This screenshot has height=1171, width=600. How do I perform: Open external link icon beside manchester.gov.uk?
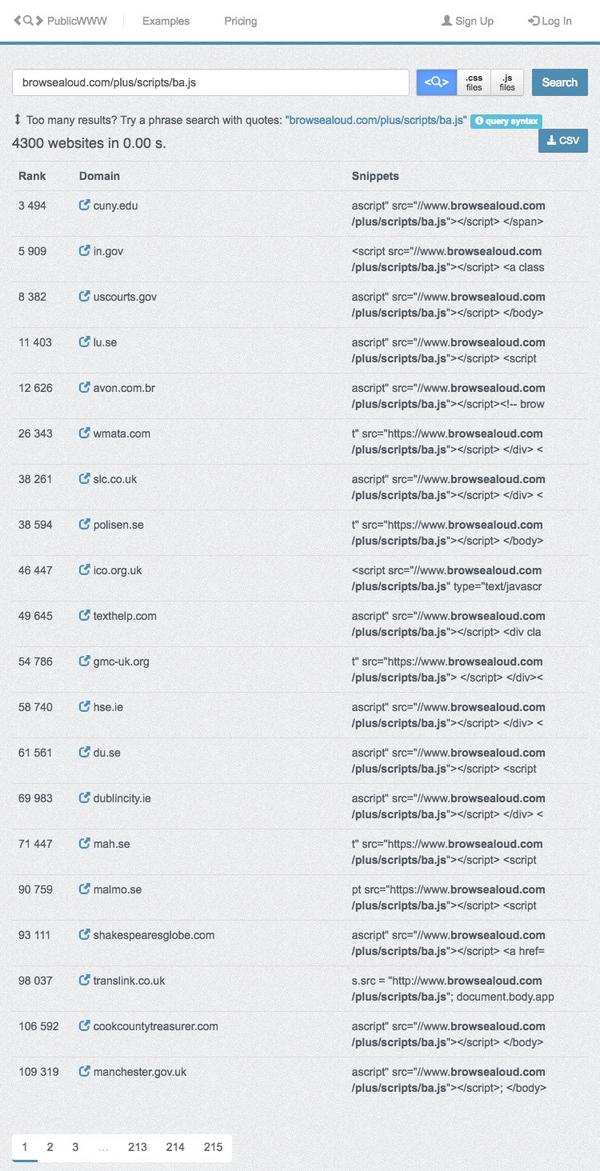(84, 1071)
